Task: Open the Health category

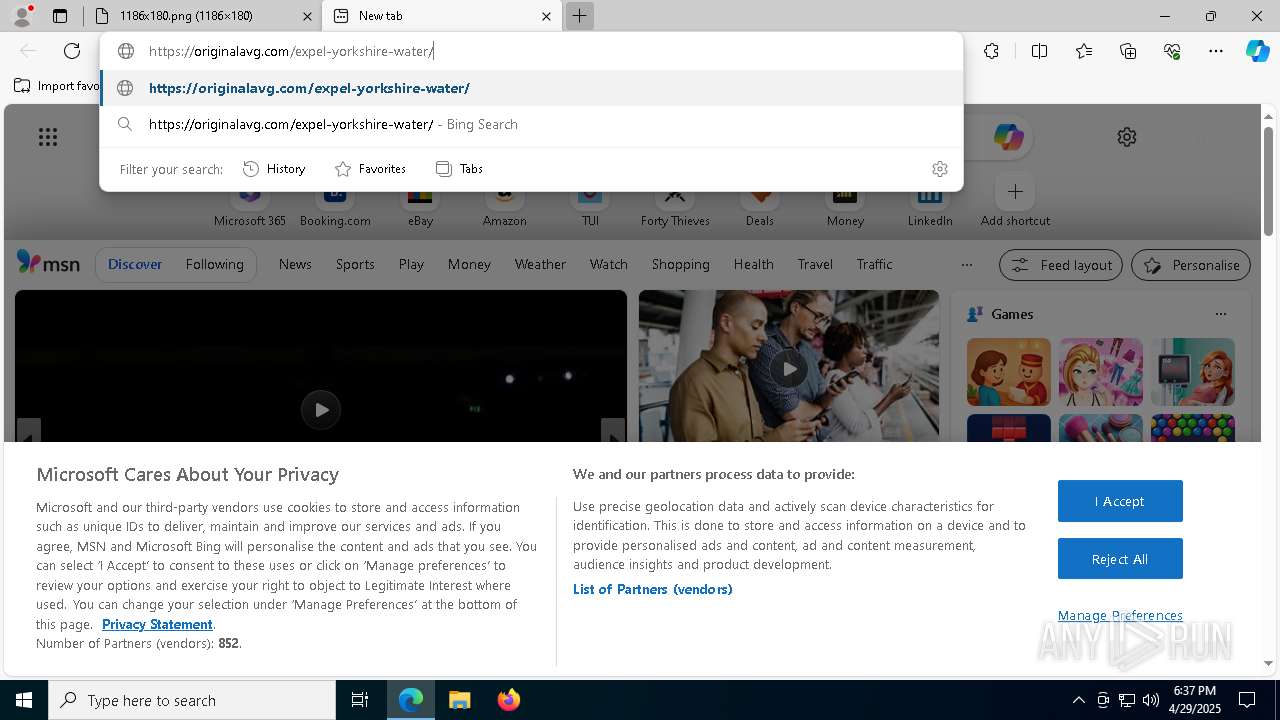Action: [x=753, y=264]
